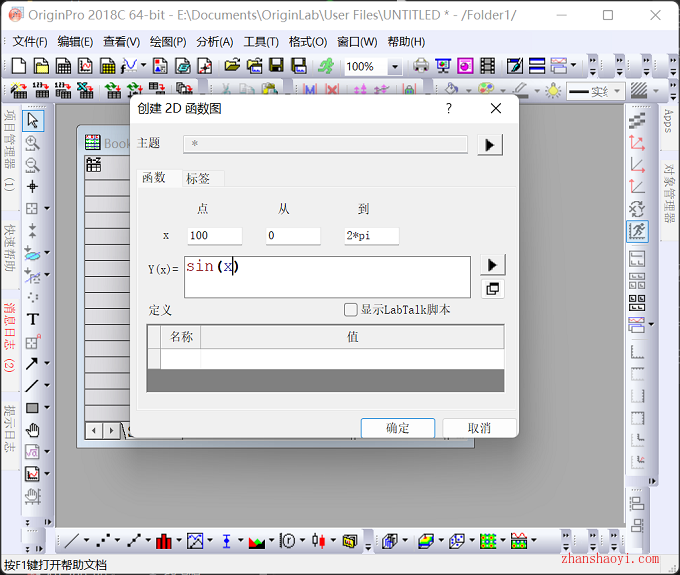Click the Scatter plot icon in bottom toolbar
680x575 pixels.
[103, 541]
